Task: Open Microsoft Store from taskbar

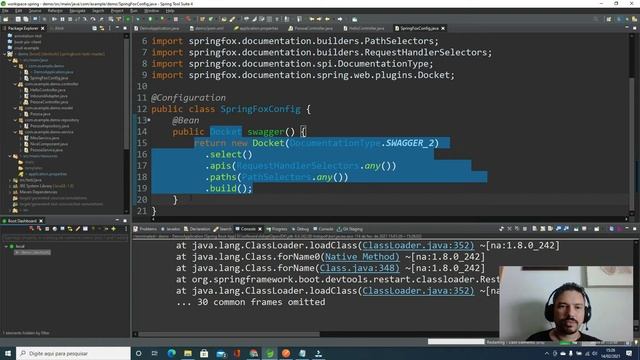Action: [204, 353]
